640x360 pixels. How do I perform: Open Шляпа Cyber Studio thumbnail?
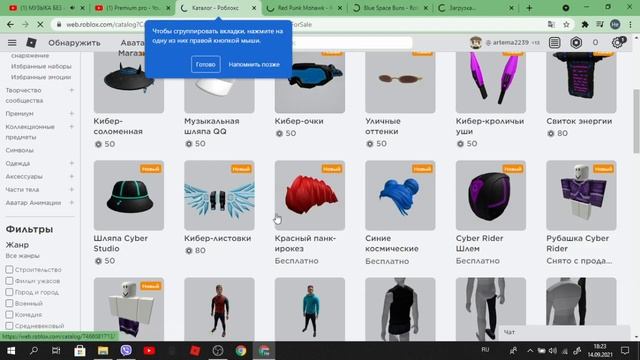coord(129,195)
